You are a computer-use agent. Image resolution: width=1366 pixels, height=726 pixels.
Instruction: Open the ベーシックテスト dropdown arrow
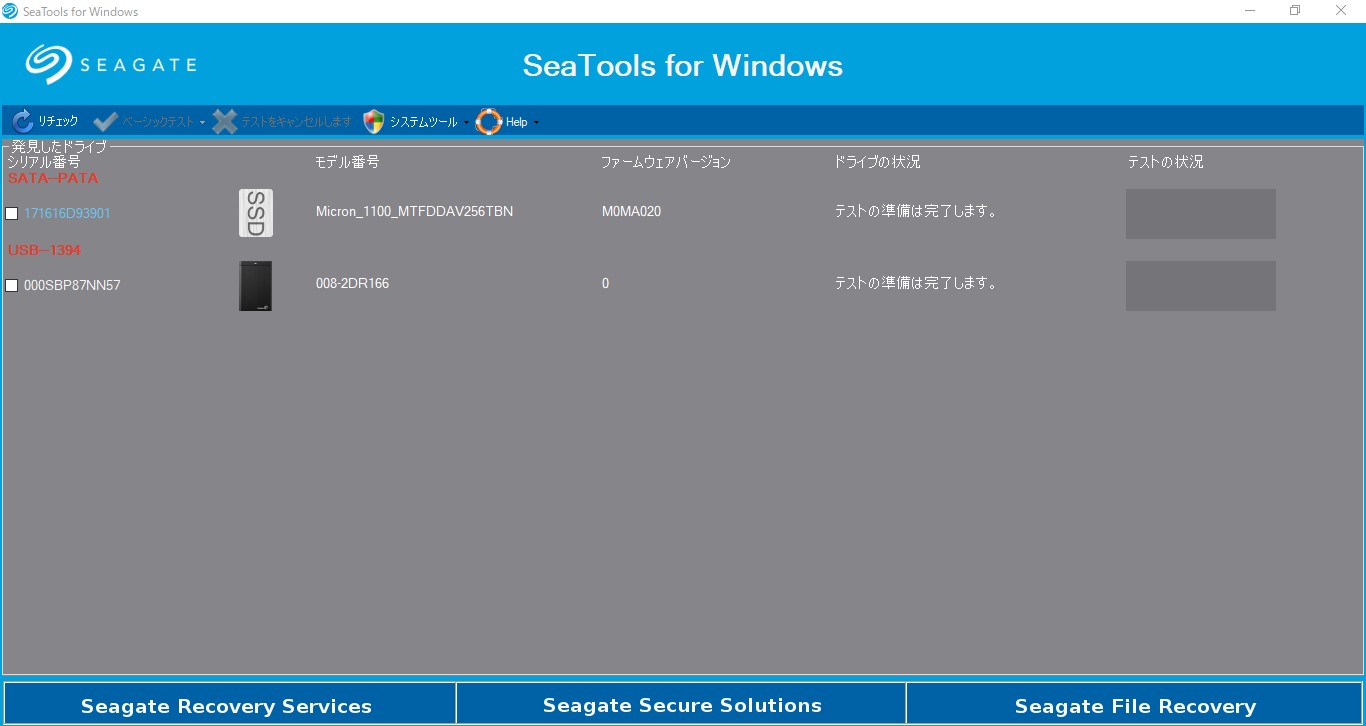(202, 123)
